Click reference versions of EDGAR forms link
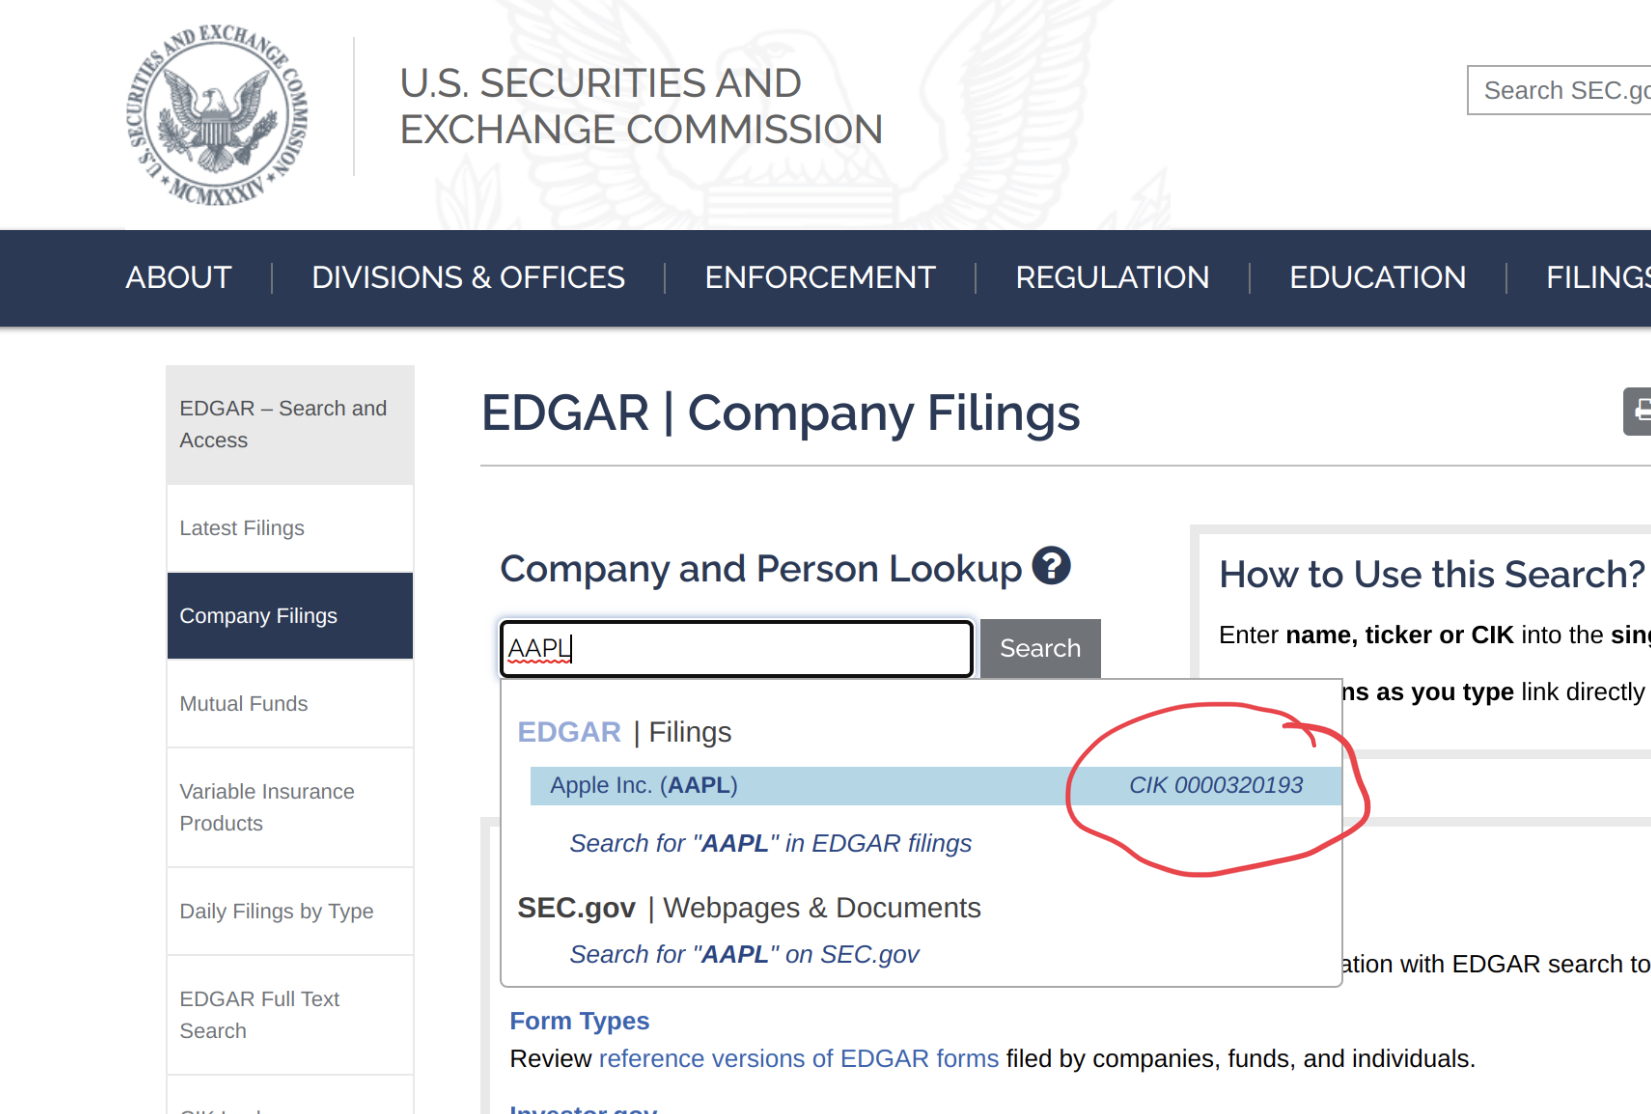This screenshot has width=1651, height=1114. point(798,1058)
